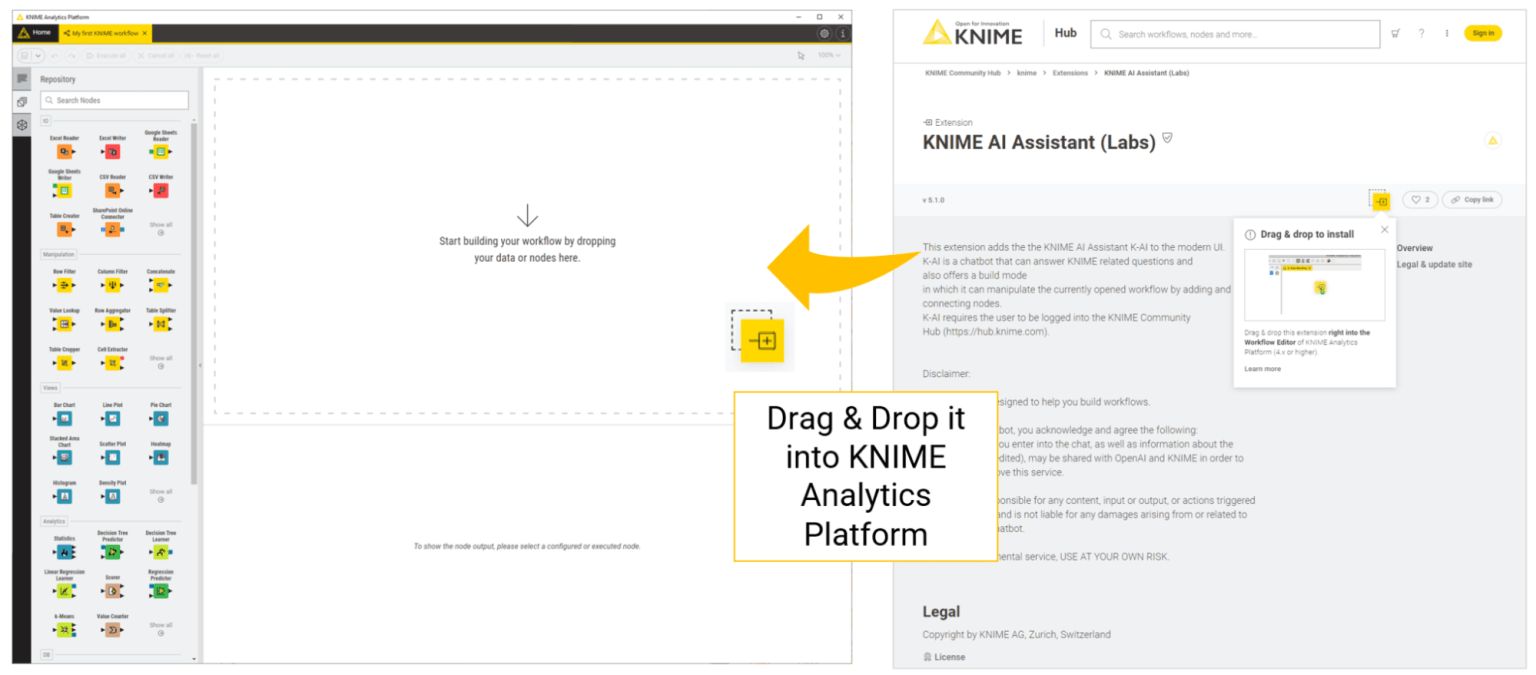This screenshot has width=1536, height=675.
Task: Select the Column Filter node icon
Action: [112, 285]
